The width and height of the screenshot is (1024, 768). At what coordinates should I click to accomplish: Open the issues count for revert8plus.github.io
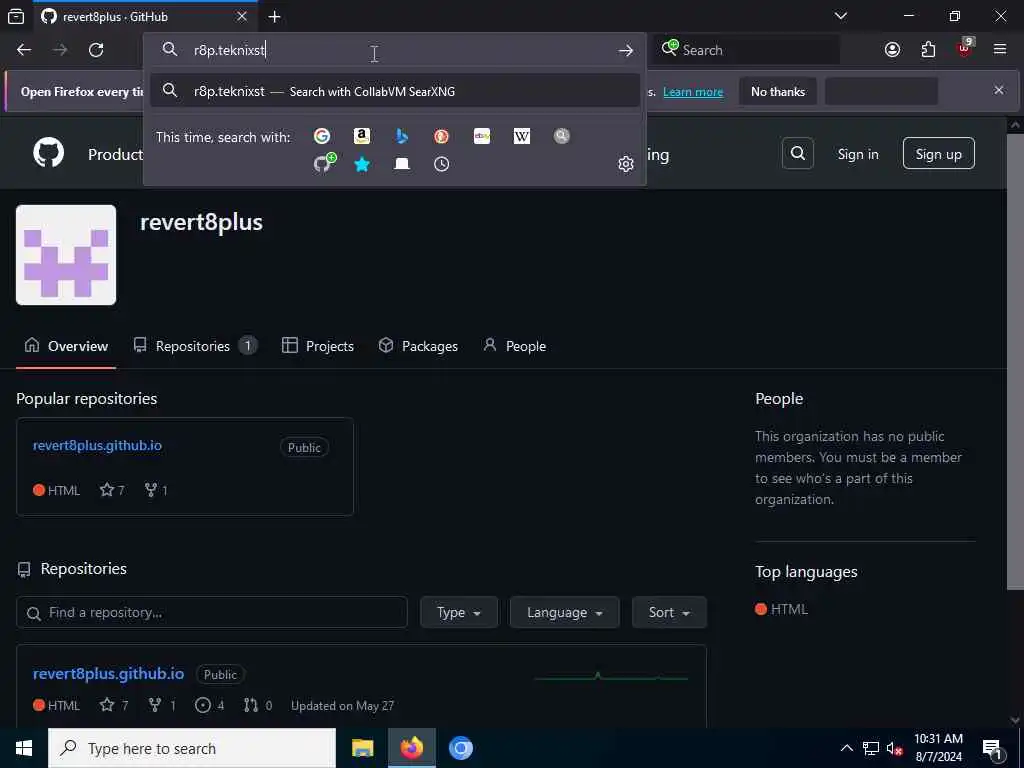pos(210,705)
